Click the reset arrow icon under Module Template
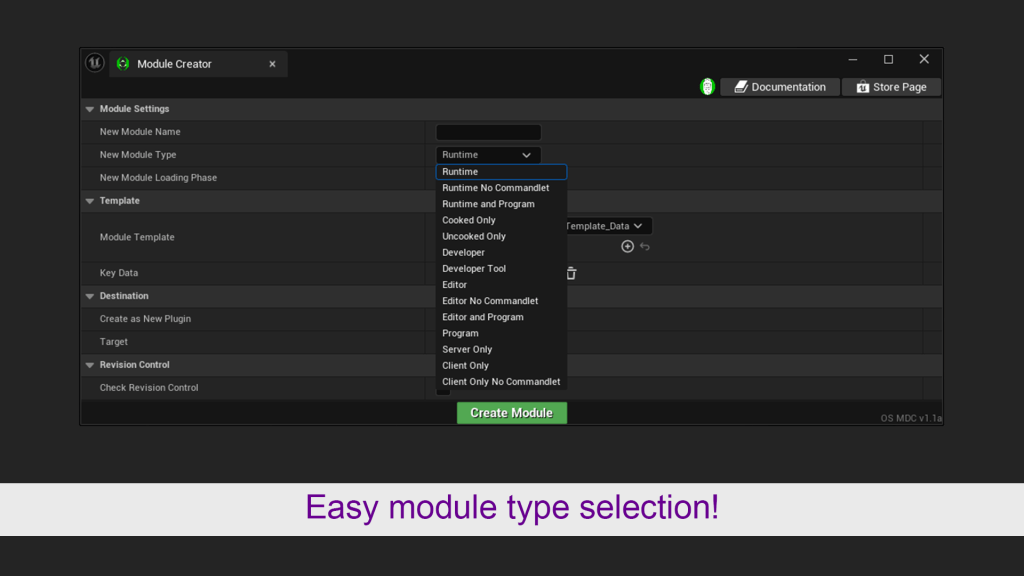This screenshot has width=1024, height=576. (x=645, y=246)
